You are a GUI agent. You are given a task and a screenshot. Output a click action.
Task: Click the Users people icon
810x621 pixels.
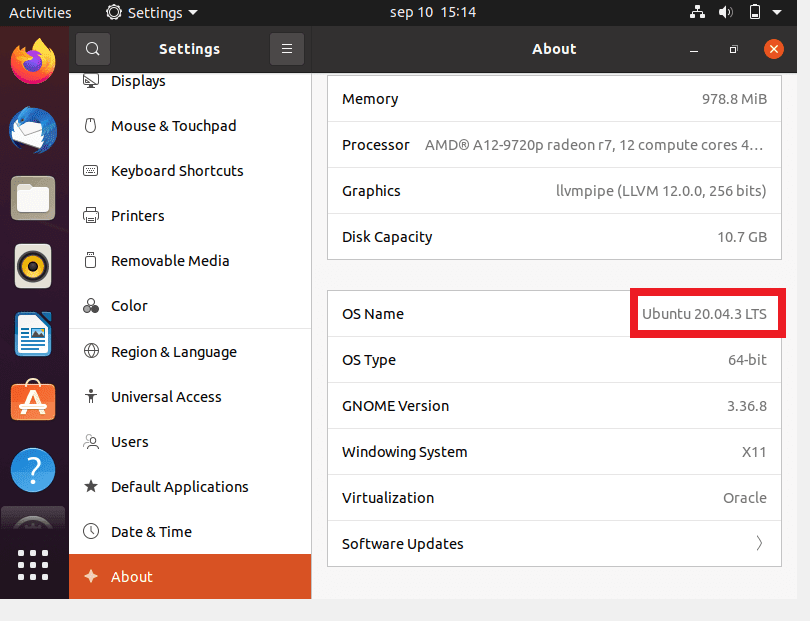91,442
